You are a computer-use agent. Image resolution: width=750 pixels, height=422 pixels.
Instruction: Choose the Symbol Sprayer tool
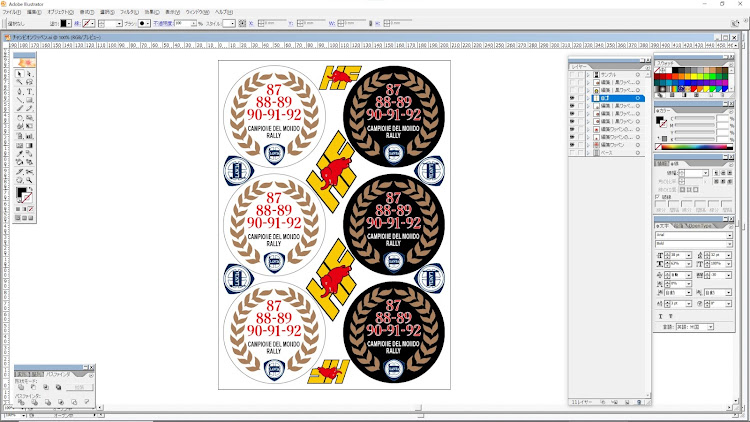click(x=20, y=136)
